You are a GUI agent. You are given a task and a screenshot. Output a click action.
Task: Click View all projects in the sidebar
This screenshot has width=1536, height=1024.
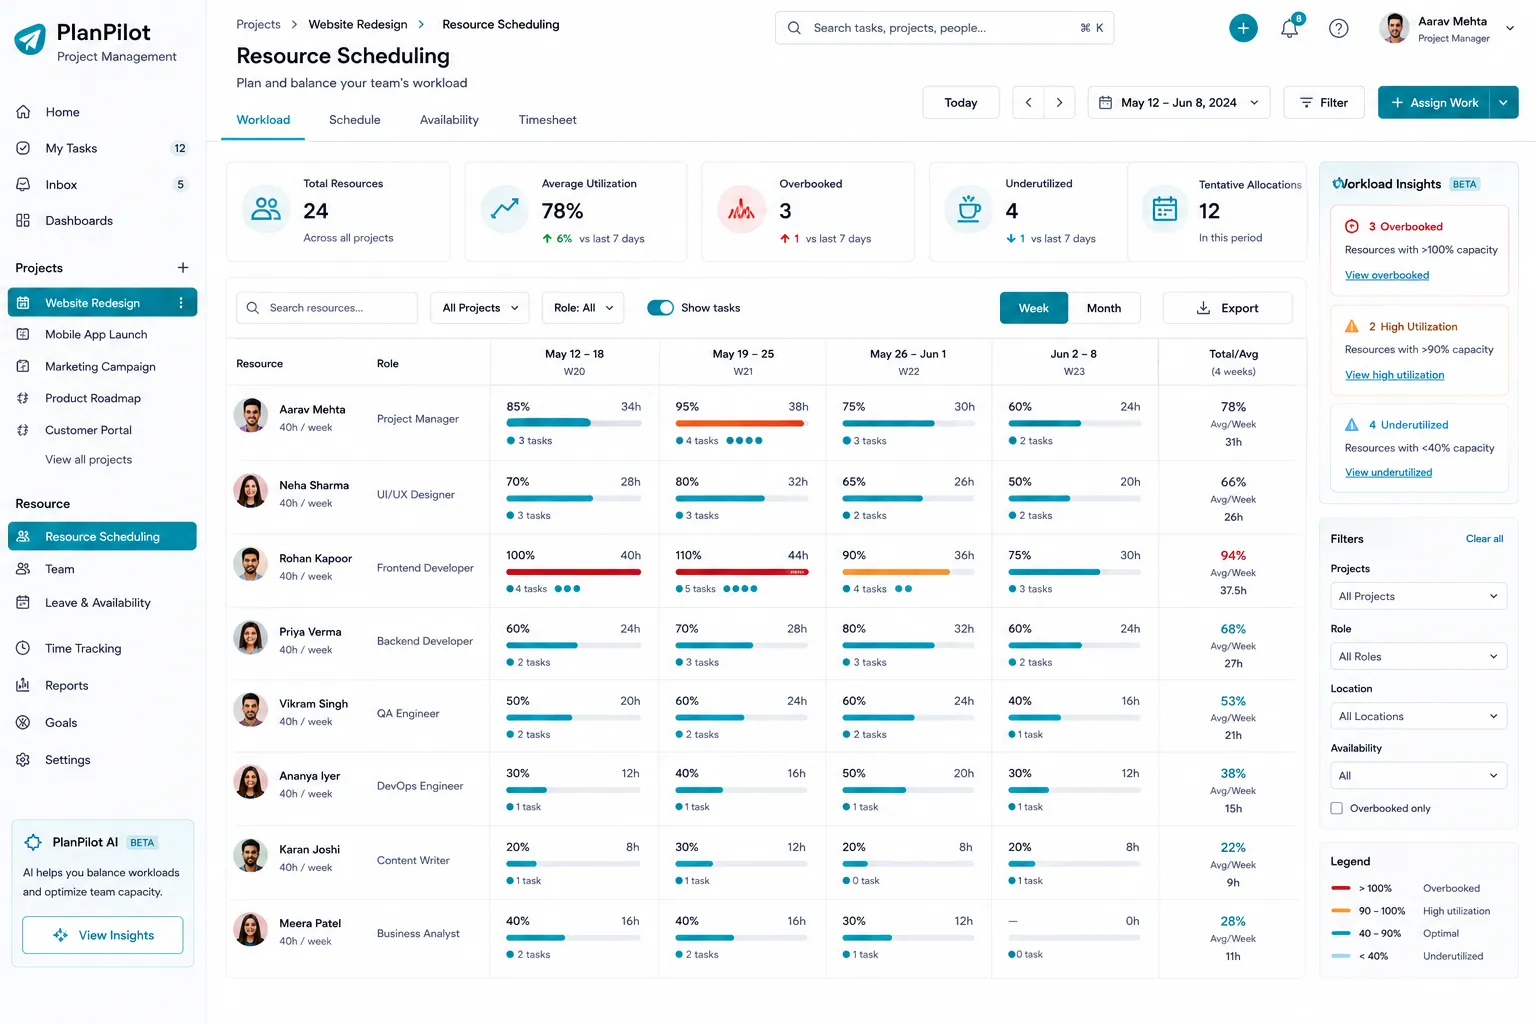coord(88,460)
